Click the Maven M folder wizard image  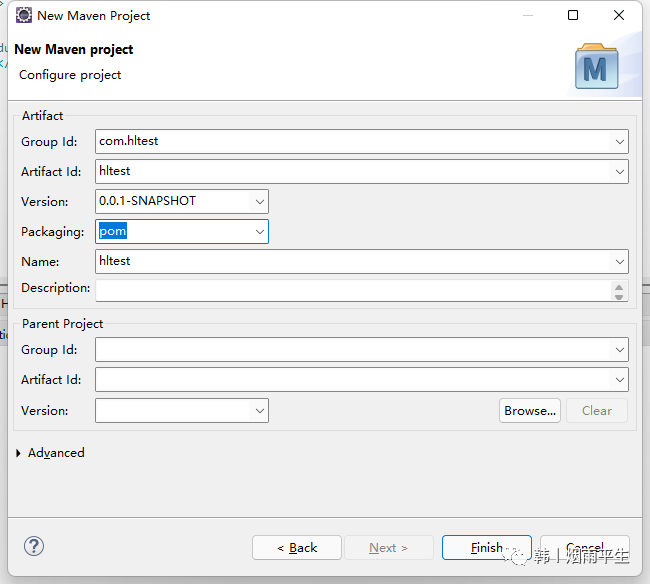tap(597, 66)
